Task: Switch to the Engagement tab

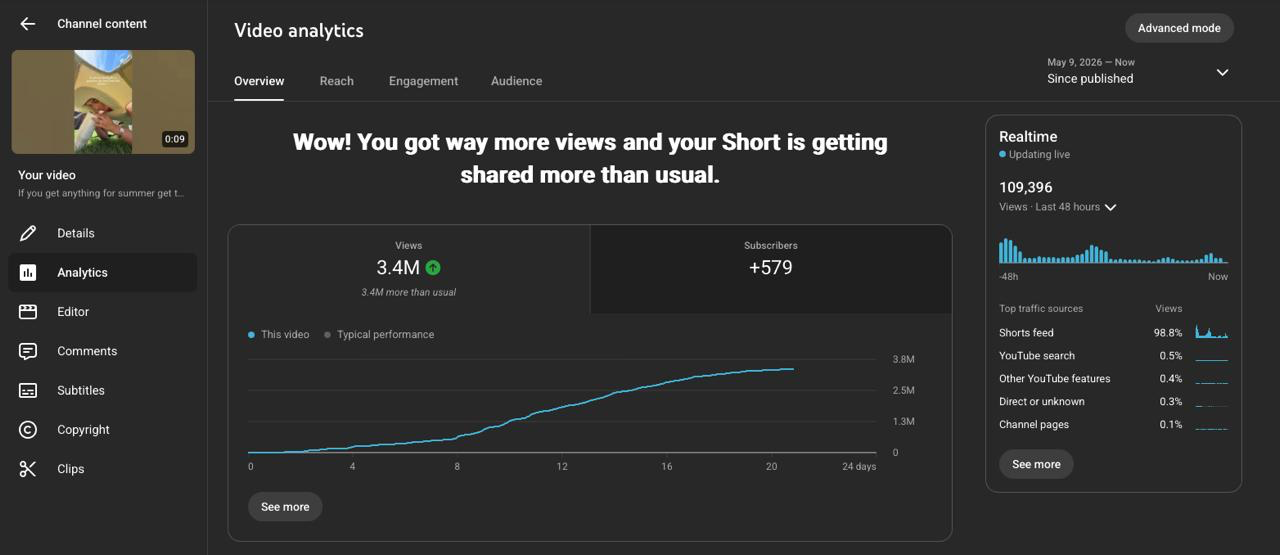Action: click(423, 81)
